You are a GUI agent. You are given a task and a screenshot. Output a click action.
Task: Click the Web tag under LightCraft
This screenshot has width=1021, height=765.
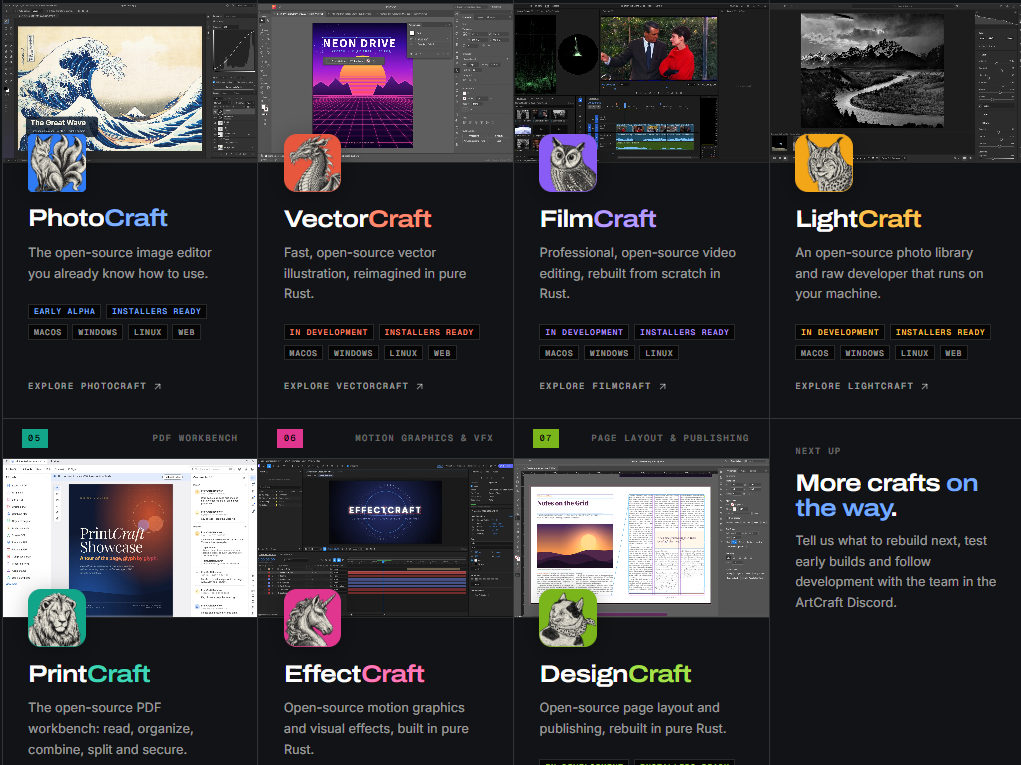click(x=953, y=353)
